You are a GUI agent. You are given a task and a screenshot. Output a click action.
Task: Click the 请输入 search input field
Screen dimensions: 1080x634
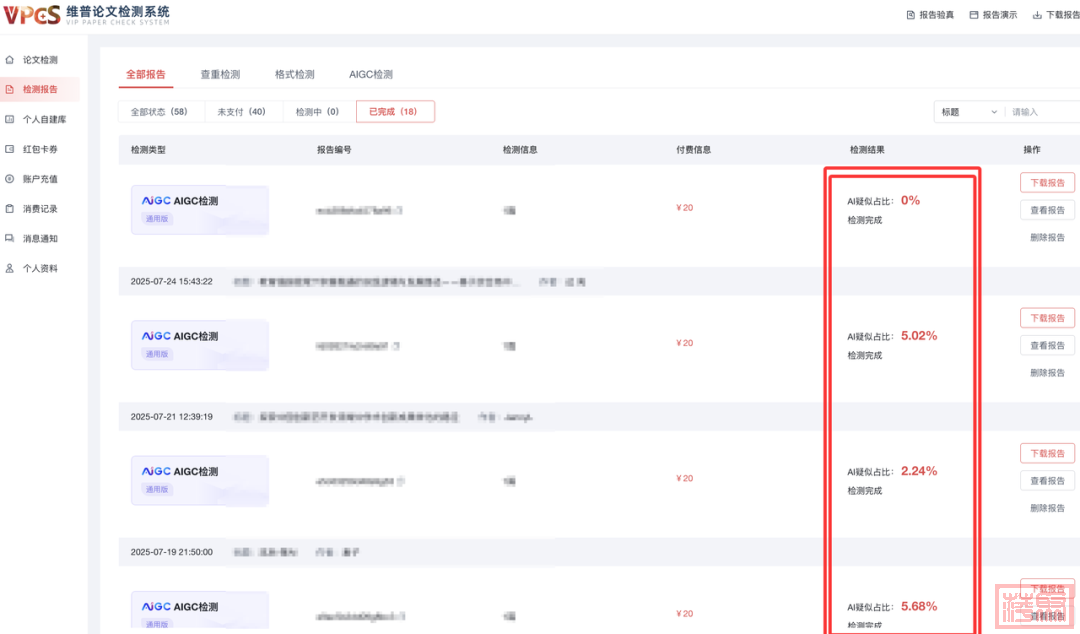pyautogui.click(x=1042, y=112)
